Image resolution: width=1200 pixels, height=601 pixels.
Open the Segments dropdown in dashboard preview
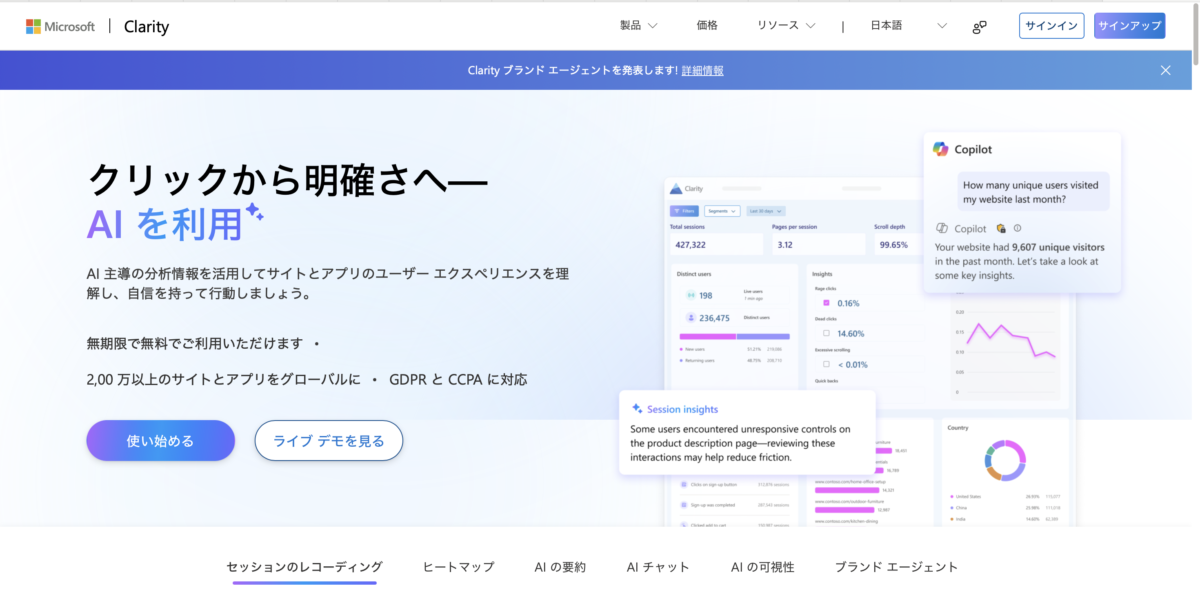(722, 211)
